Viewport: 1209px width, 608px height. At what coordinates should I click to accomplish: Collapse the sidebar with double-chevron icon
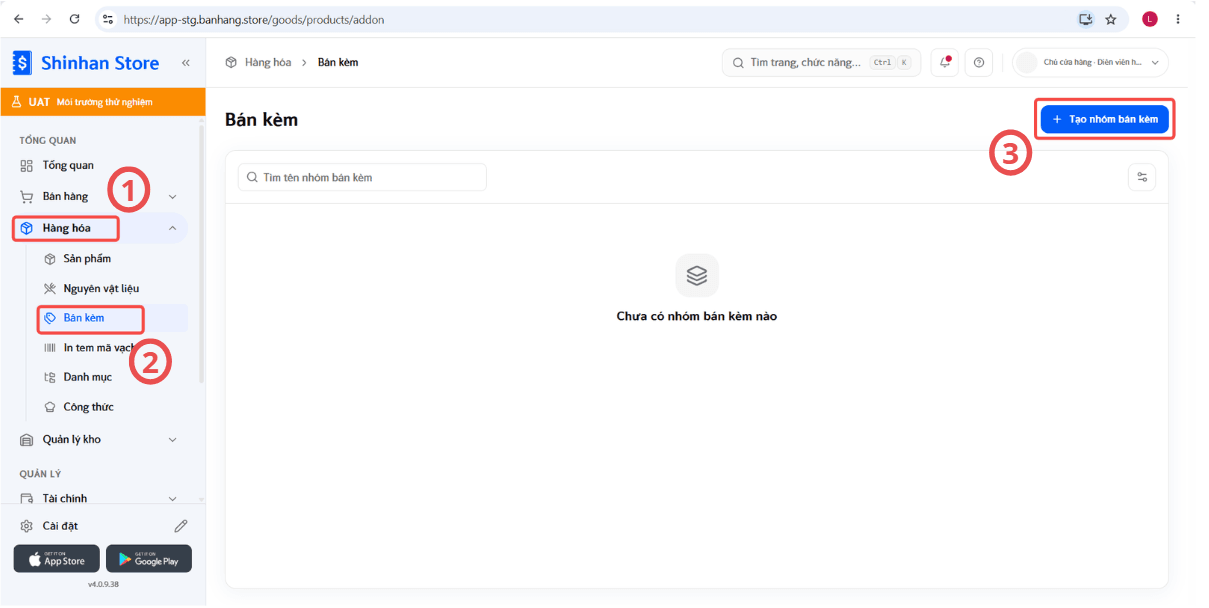(x=185, y=63)
